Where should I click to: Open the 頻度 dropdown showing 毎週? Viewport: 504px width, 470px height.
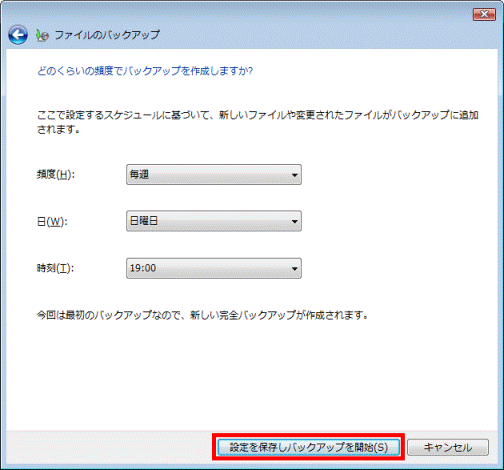(x=214, y=174)
